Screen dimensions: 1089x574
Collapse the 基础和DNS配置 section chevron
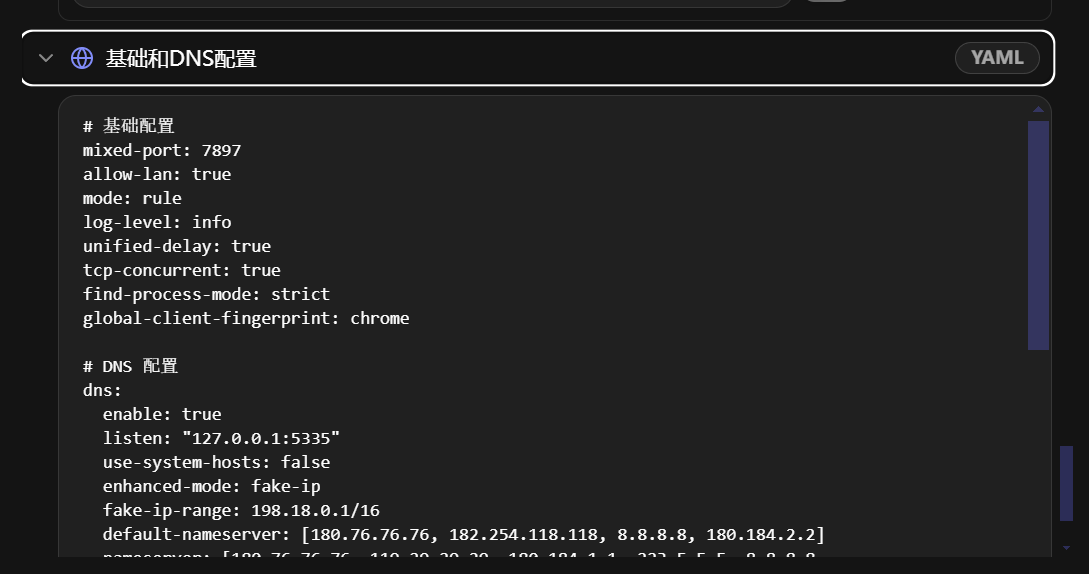(x=46, y=58)
